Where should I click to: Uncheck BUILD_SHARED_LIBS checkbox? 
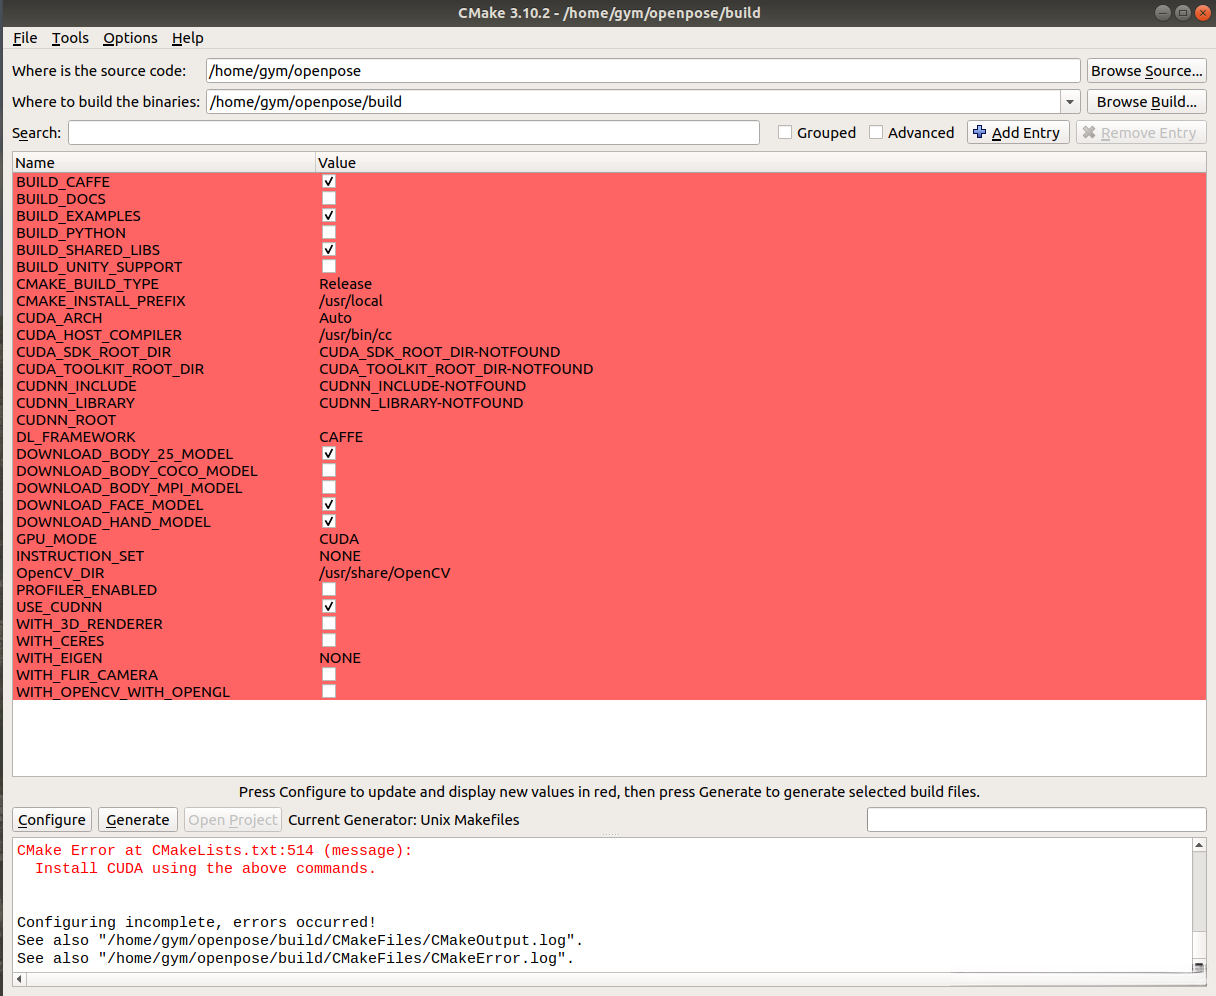coord(328,250)
